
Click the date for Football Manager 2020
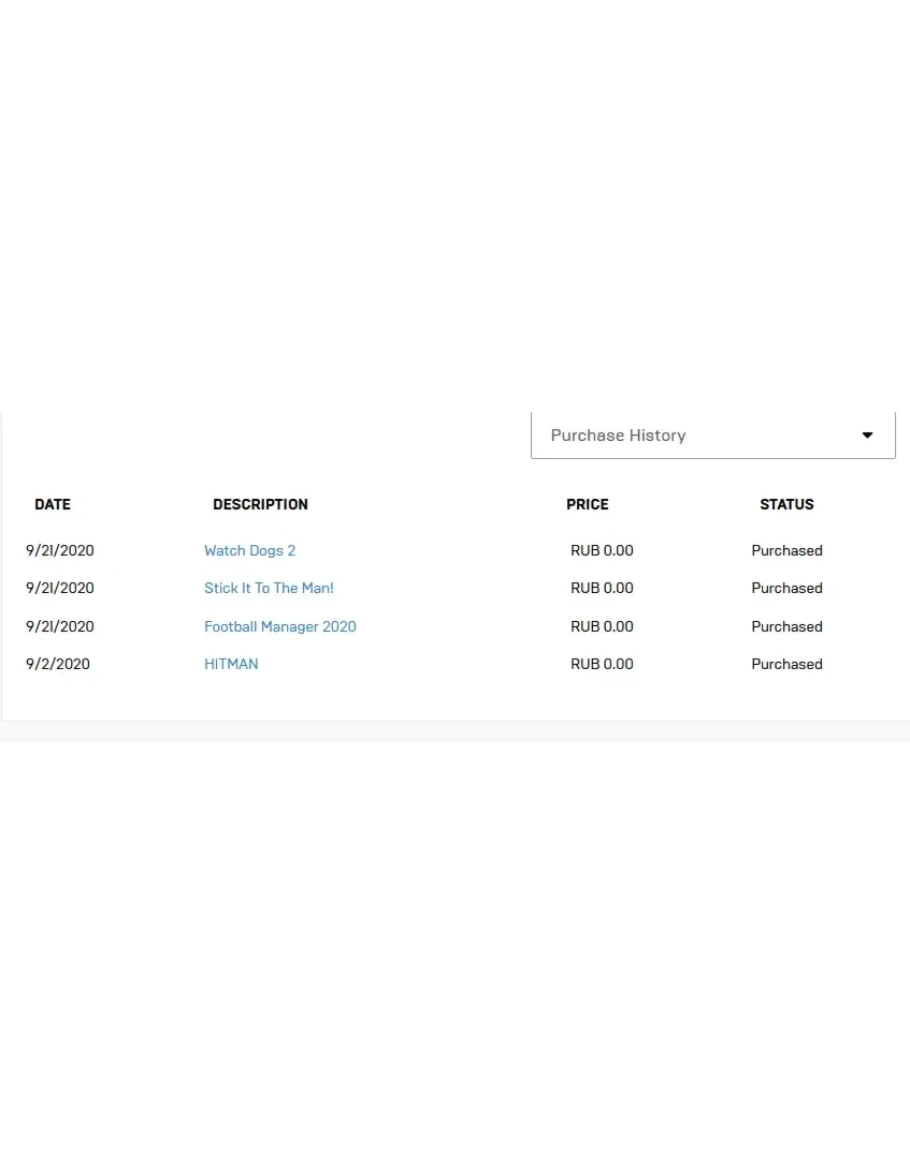pos(60,627)
